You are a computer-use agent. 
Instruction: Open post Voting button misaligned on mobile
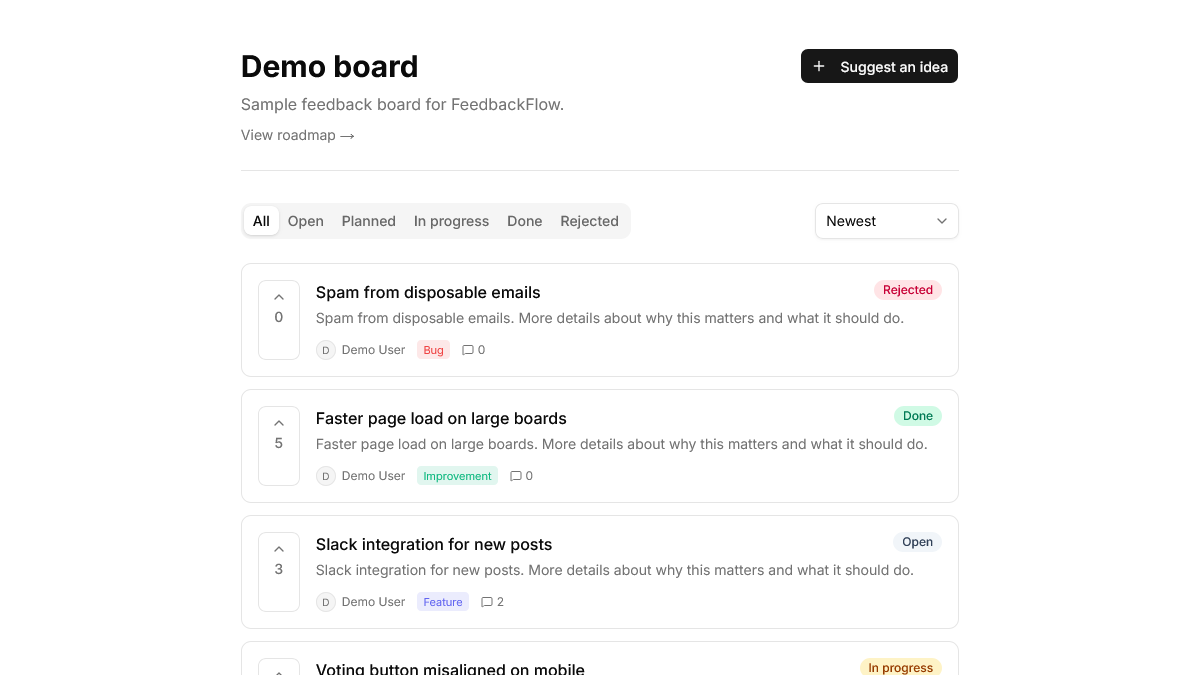pos(450,668)
